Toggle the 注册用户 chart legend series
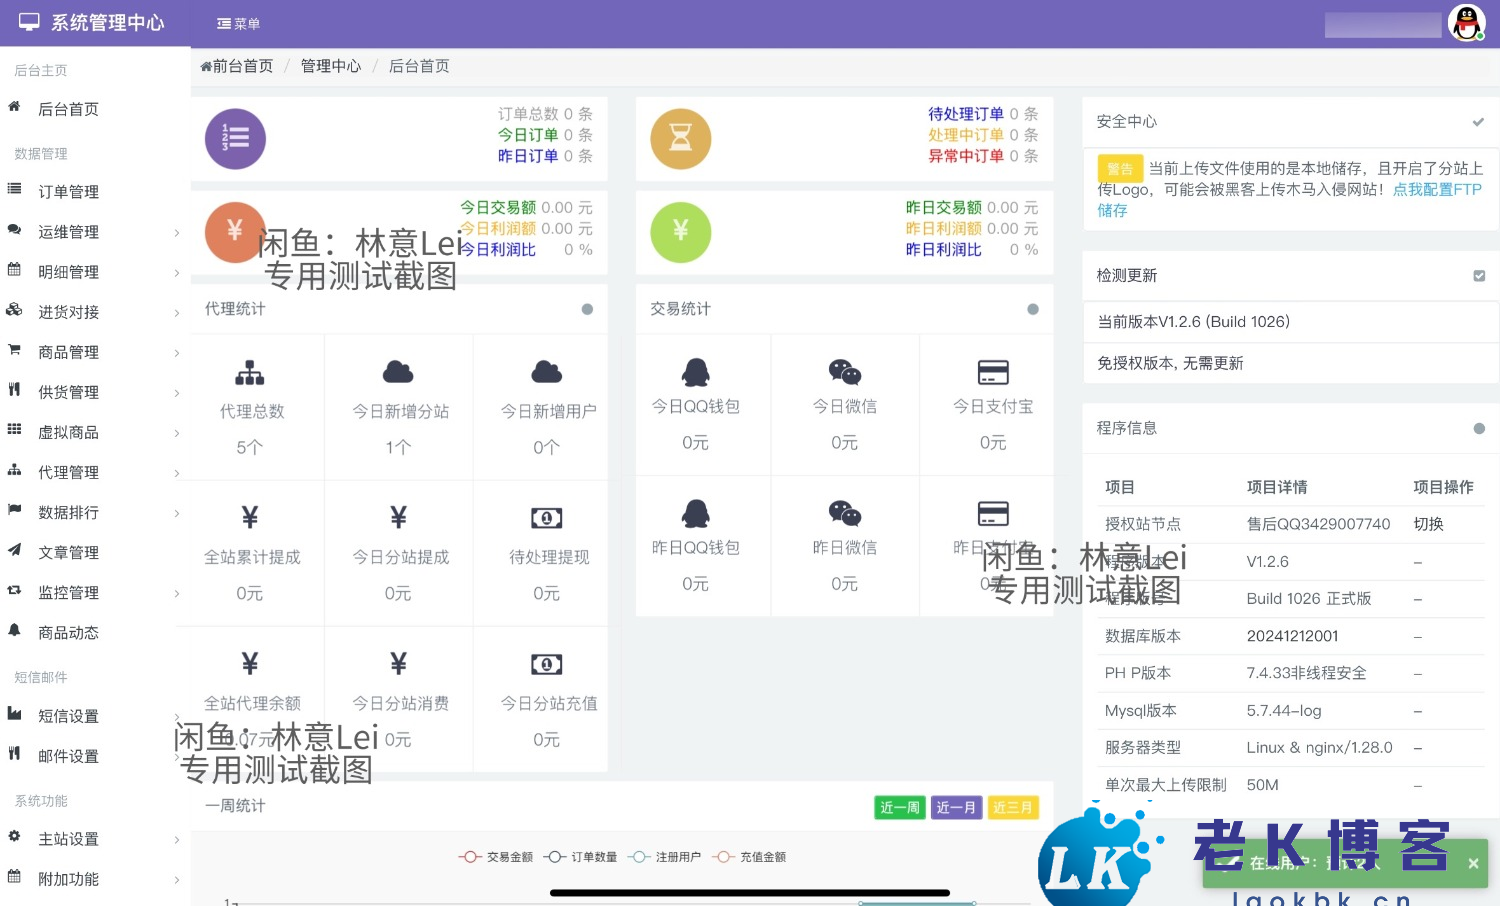1500x906 pixels. tap(665, 857)
